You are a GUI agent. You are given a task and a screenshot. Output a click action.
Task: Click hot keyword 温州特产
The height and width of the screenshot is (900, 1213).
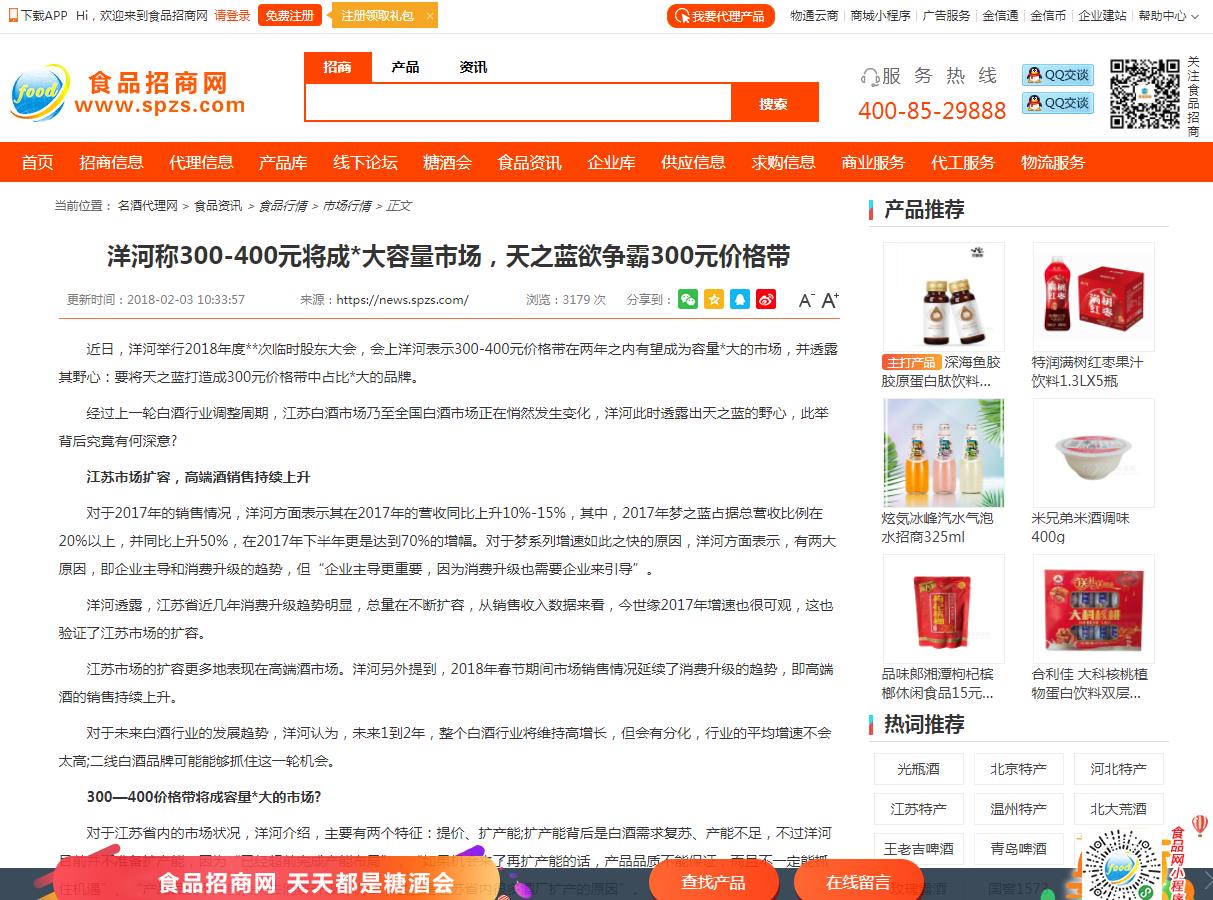[x=1018, y=809]
